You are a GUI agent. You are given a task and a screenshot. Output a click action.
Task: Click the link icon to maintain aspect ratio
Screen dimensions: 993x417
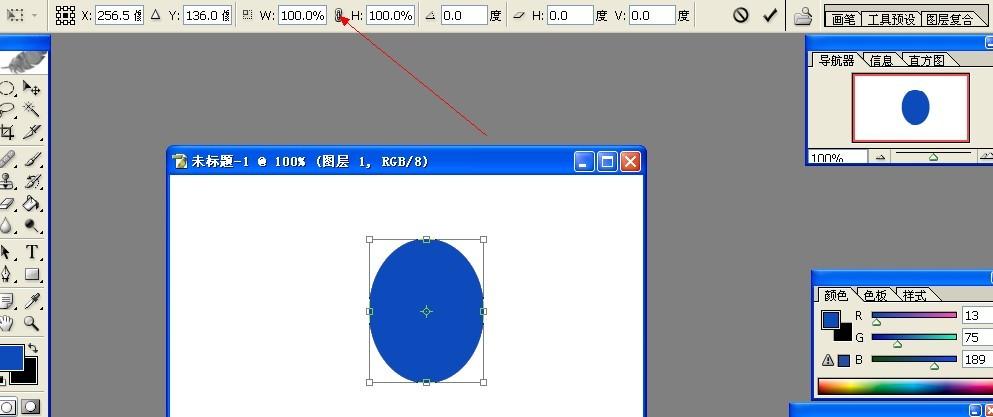coord(339,16)
